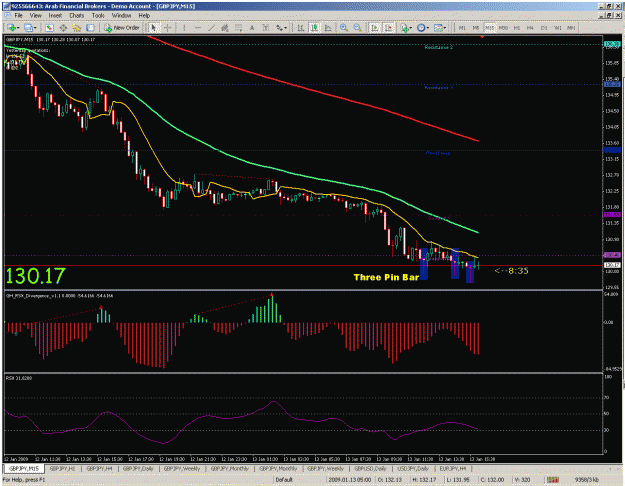625x486 pixels.
Task: Toggle Chart Shift icon
Action: [x=389, y=28]
